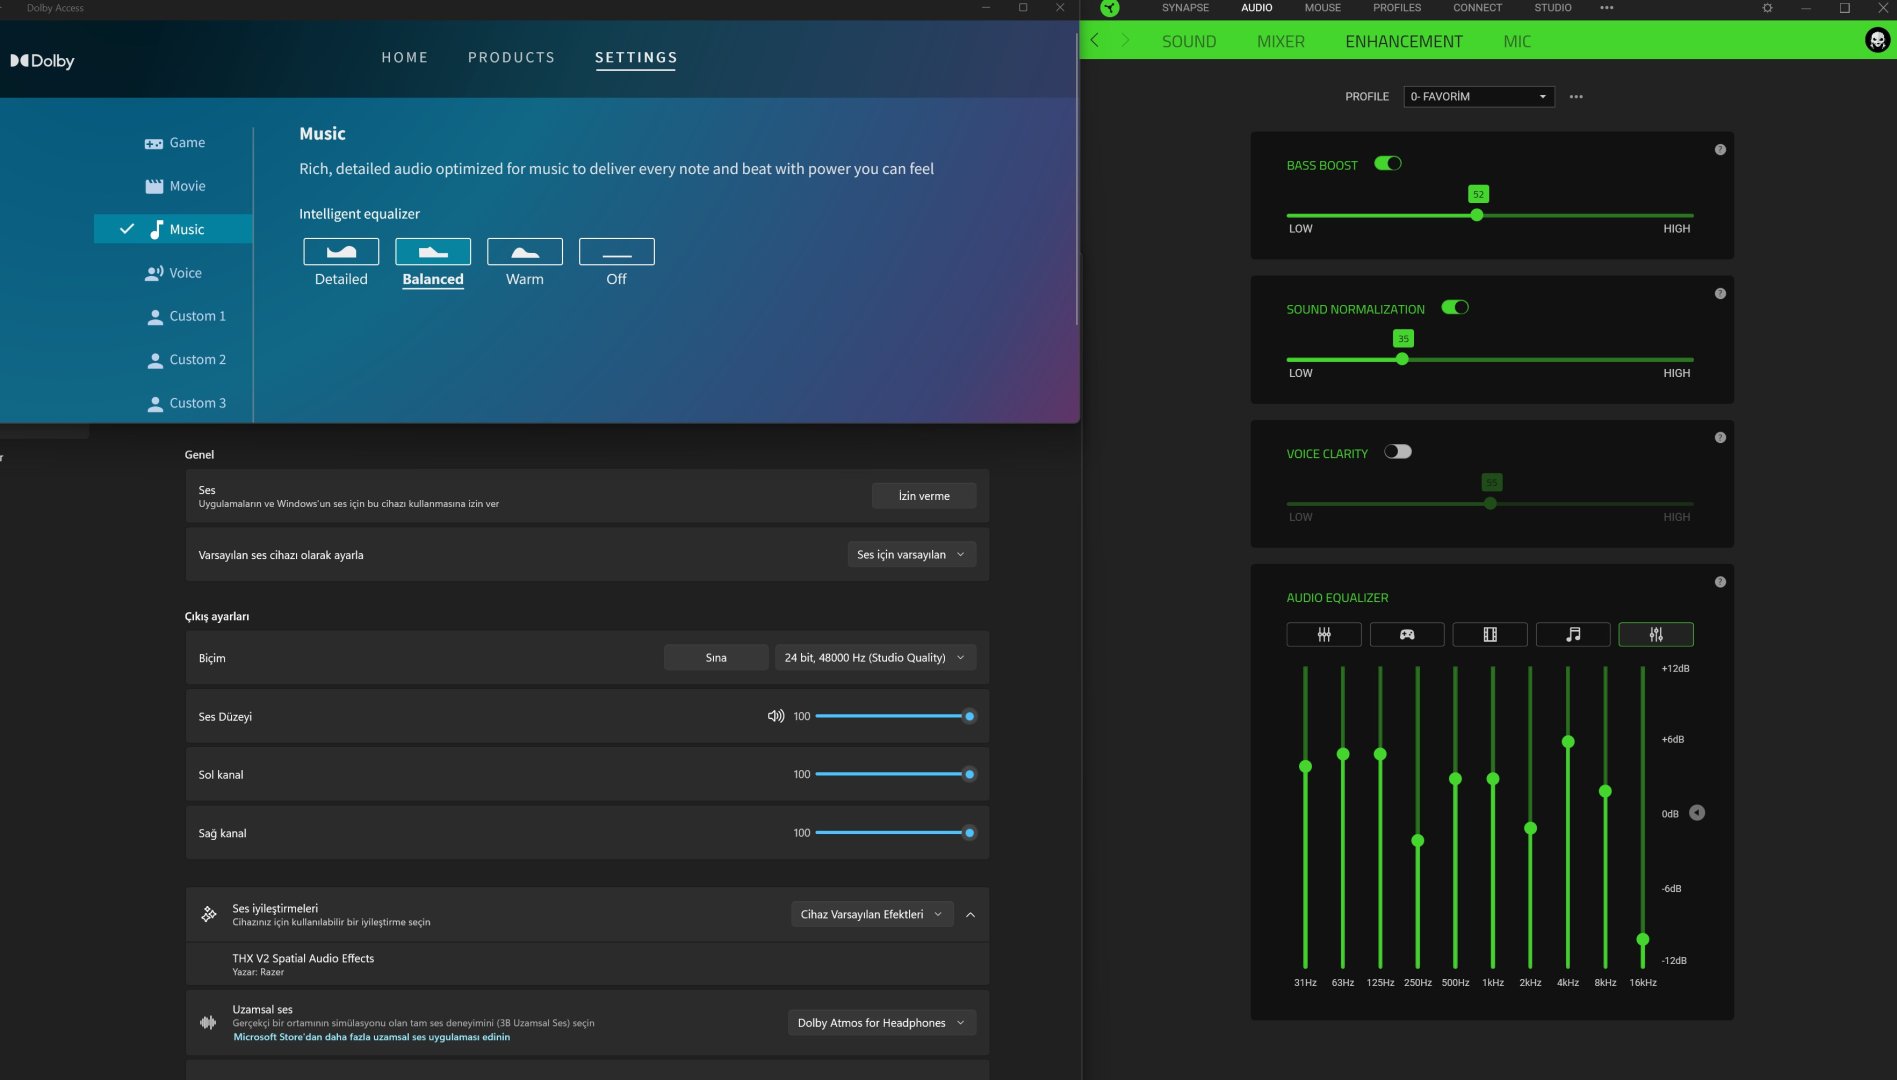Click the İzin verme button
The width and height of the screenshot is (1897, 1080).
924,496
